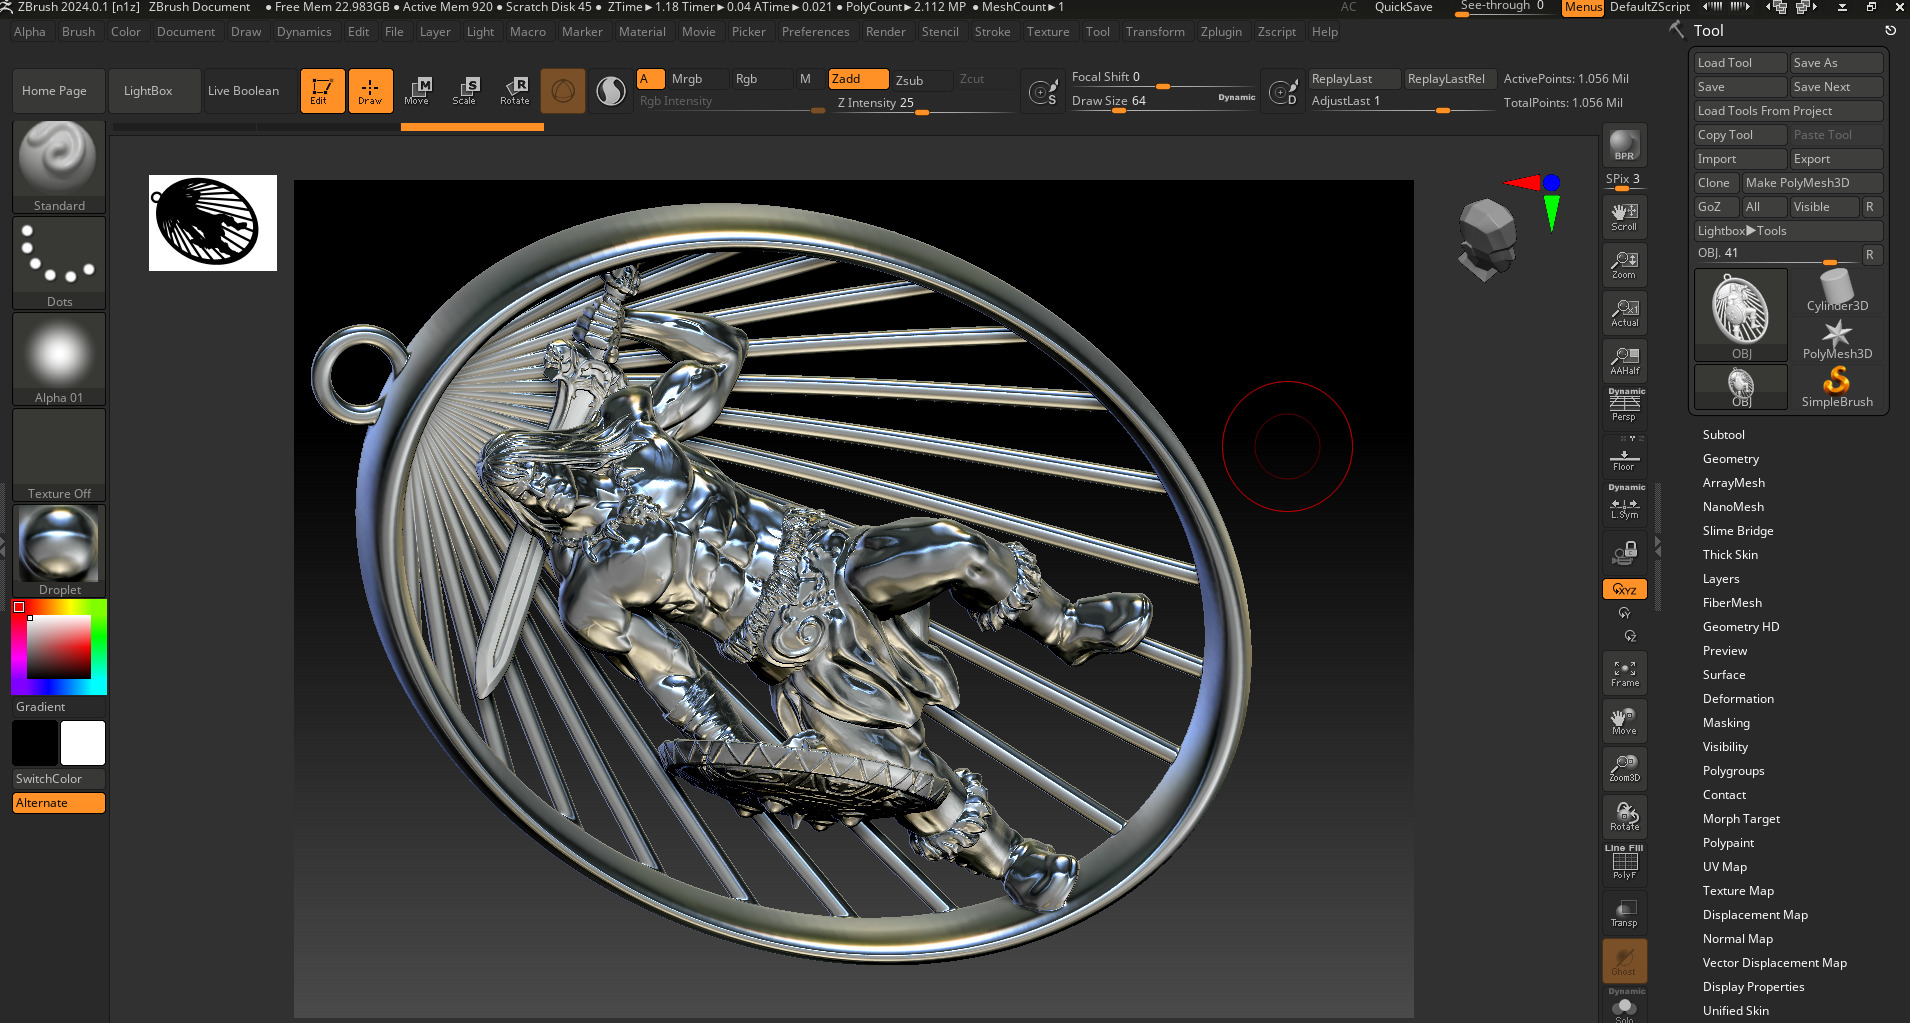
Task: Set Actual size view
Action: click(x=1624, y=313)
